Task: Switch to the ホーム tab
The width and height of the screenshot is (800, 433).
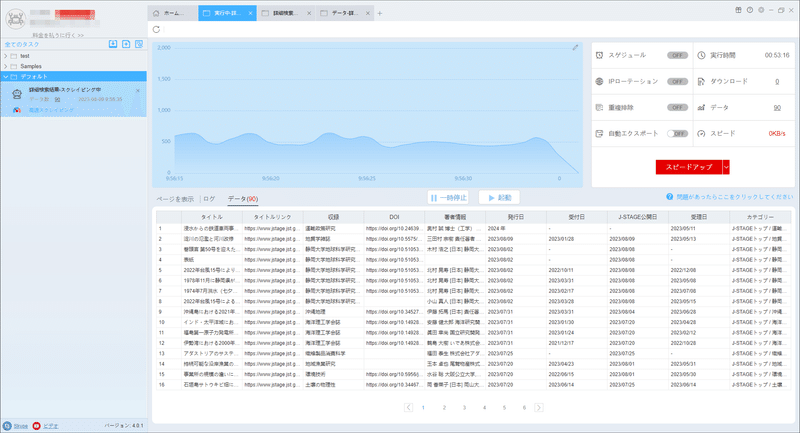Action: click(x=173, y=13)
